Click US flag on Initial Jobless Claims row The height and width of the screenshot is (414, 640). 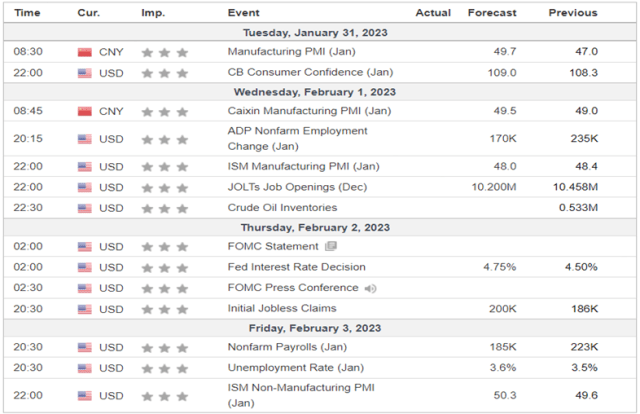pos(84,309)
